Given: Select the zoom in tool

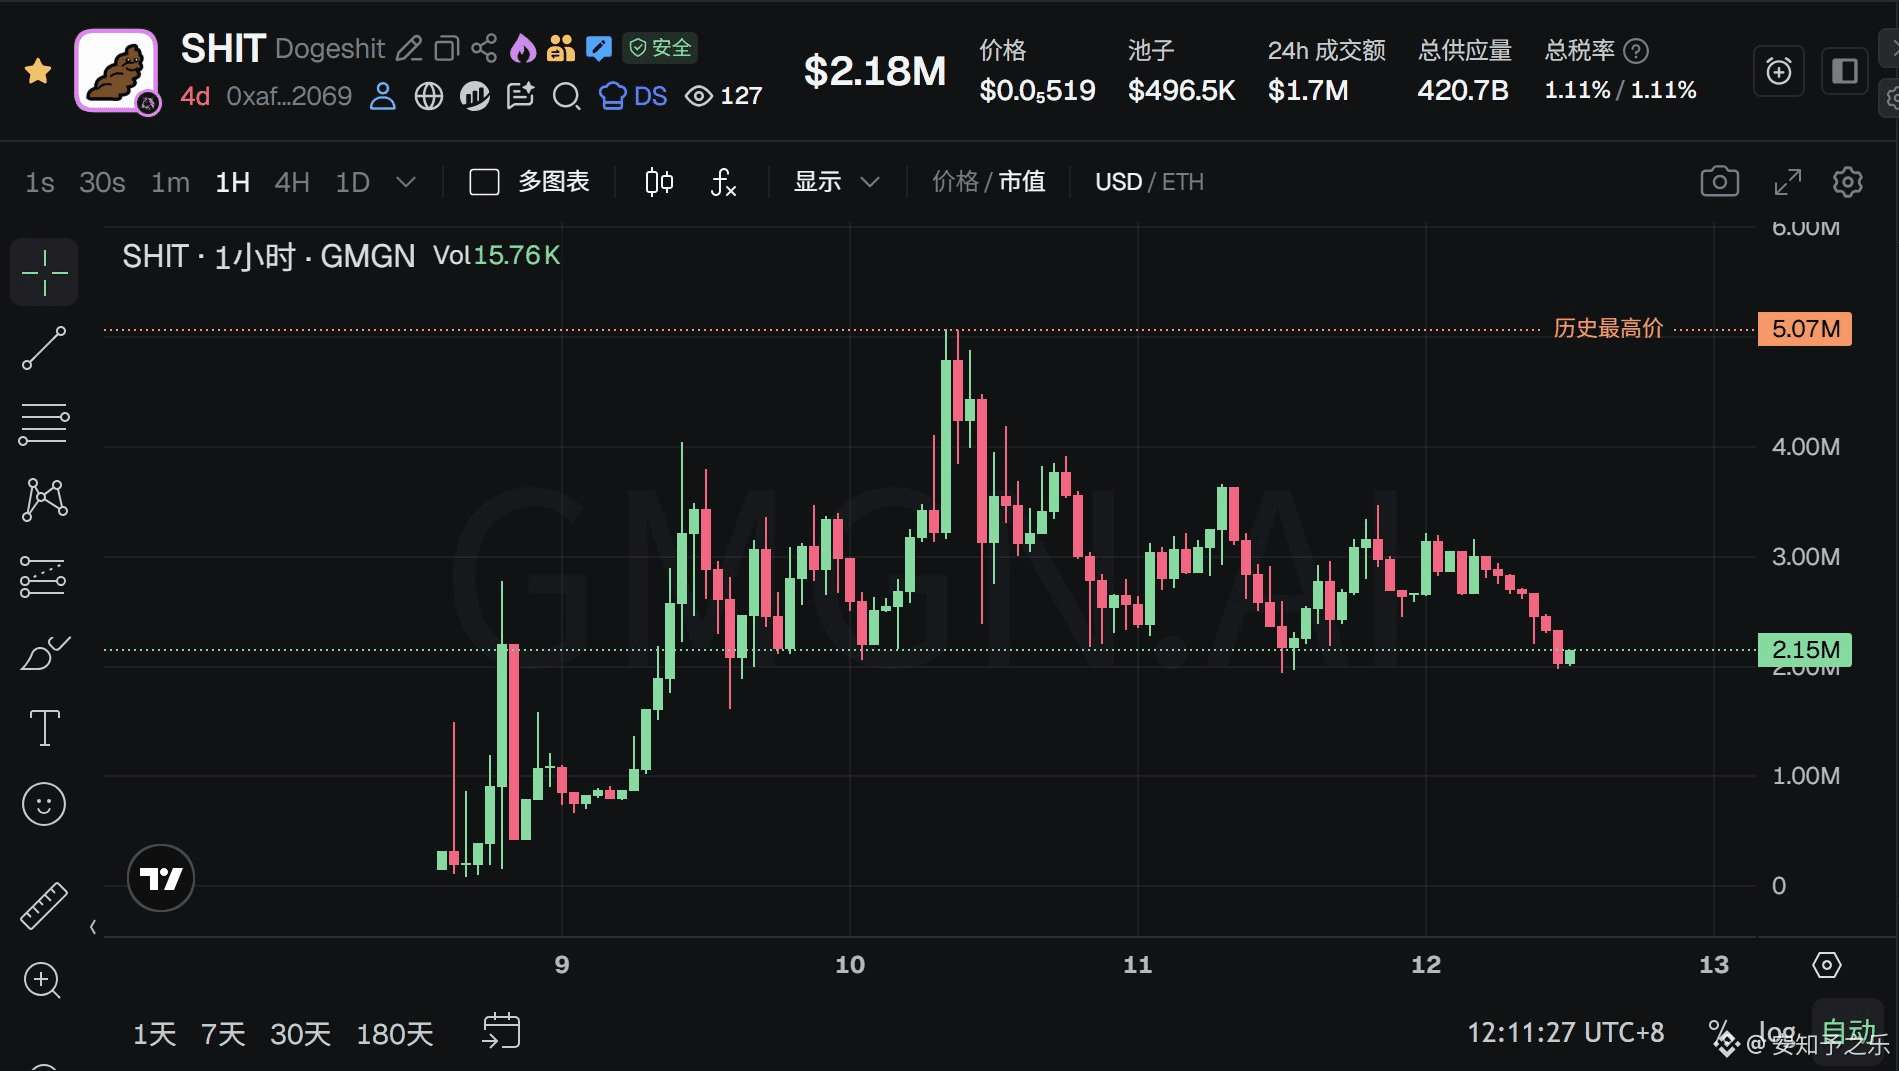Looking at the screenshot, I should pyautogui.click(x=42, y=981).
